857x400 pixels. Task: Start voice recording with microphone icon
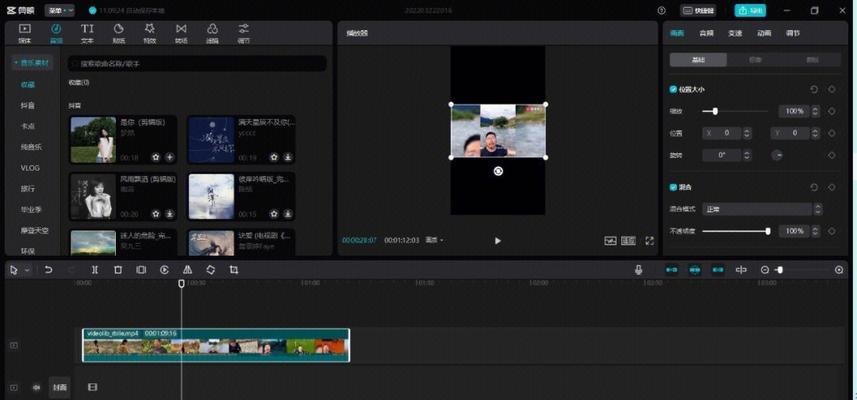pos(638,270)
